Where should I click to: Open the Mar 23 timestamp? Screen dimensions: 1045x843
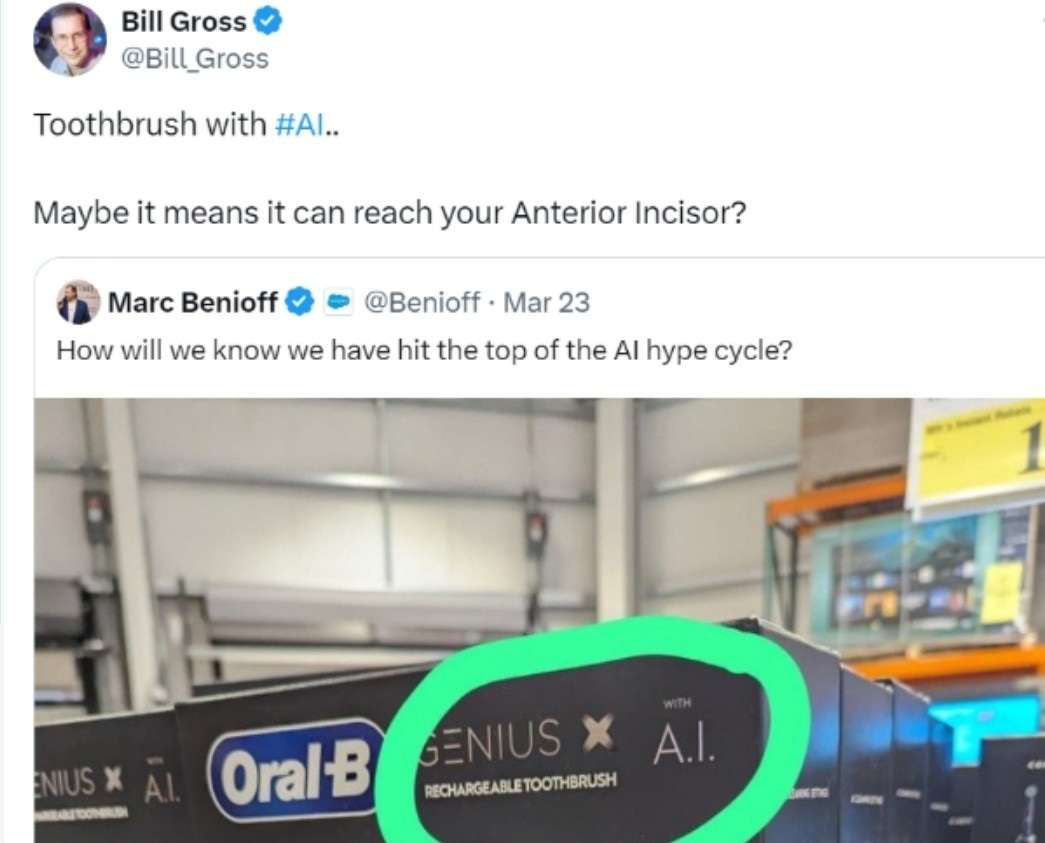546,303
